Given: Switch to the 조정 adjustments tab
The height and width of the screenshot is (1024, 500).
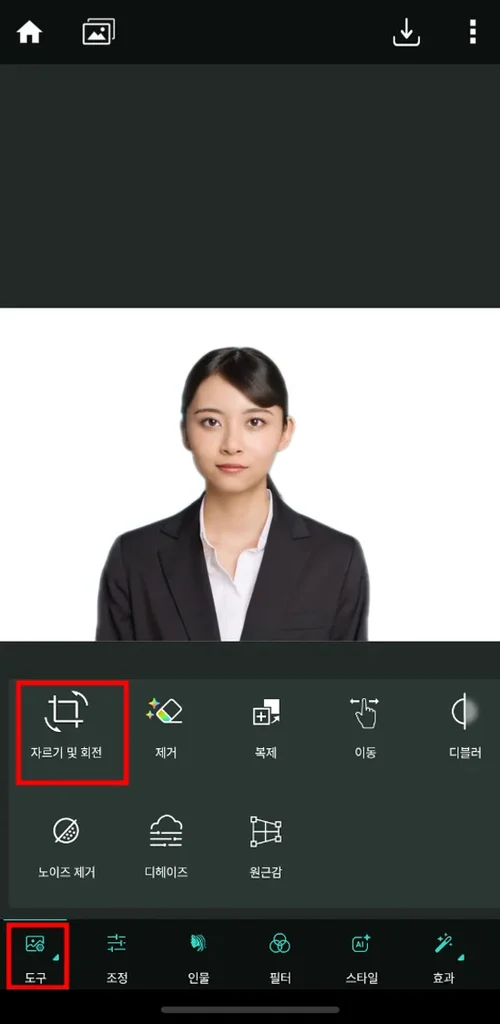Looking at the screenshot, I should [117, 957].
